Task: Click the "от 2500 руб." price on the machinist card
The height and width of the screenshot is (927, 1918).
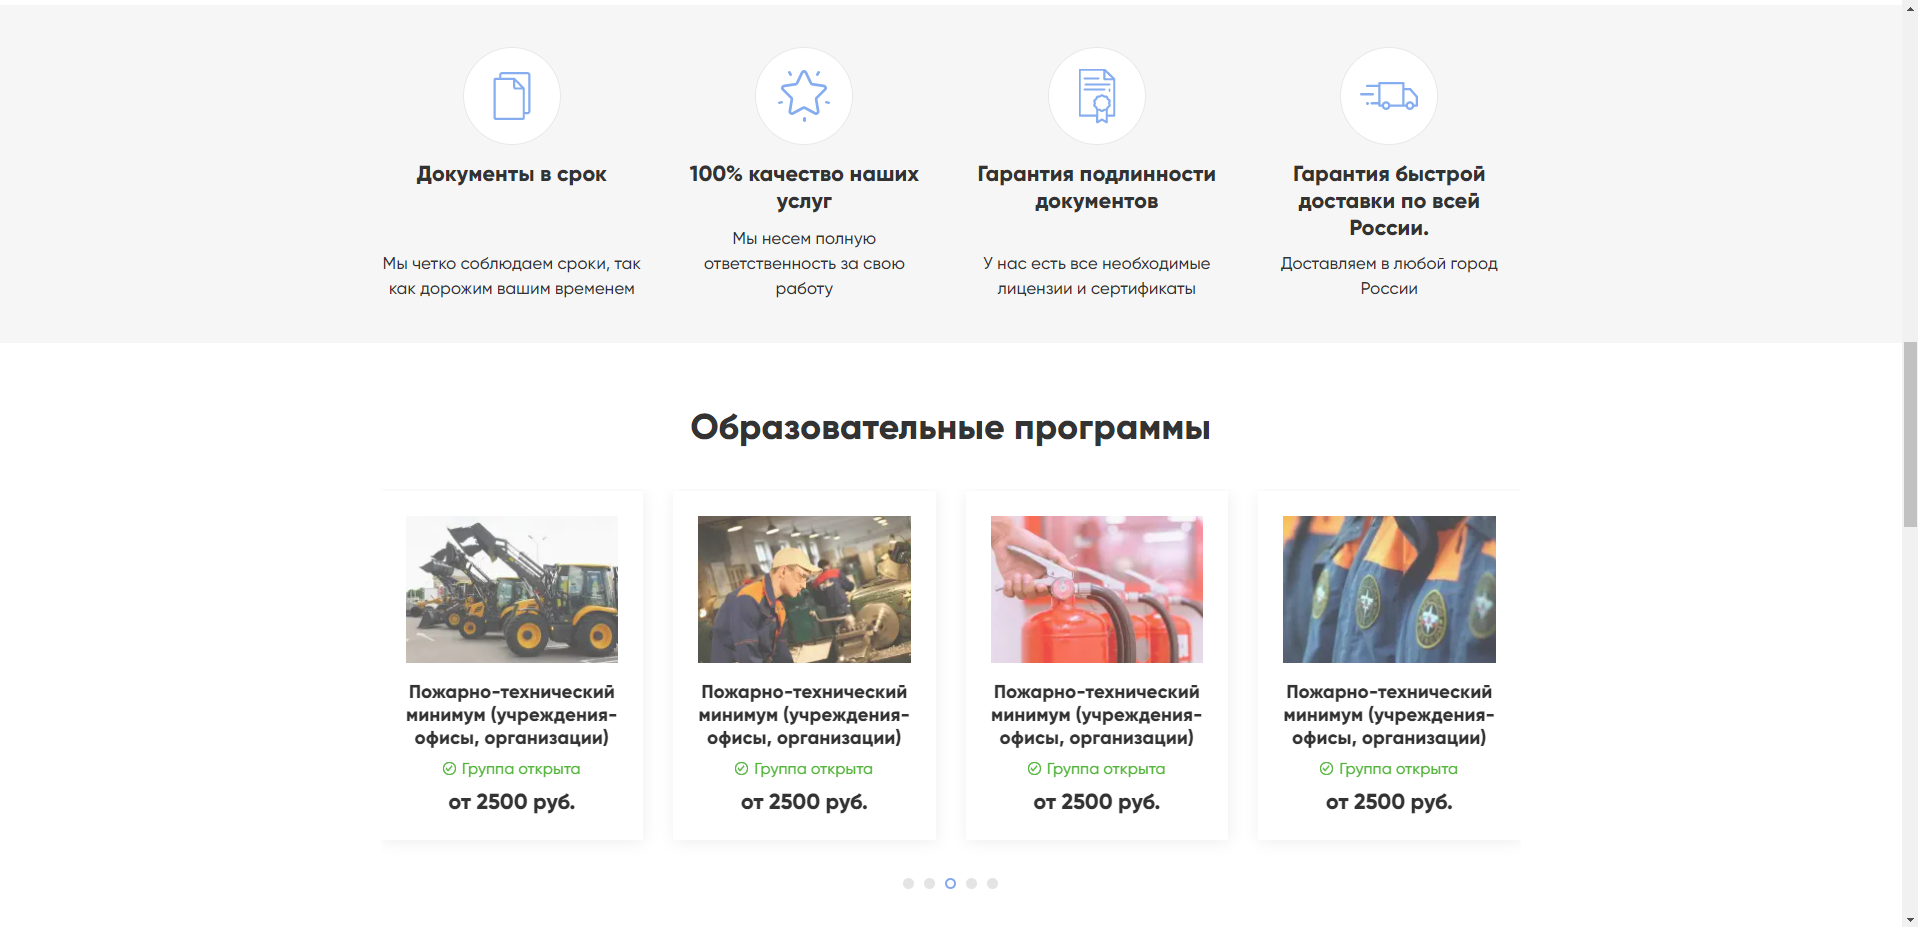Action: point(804,802)
